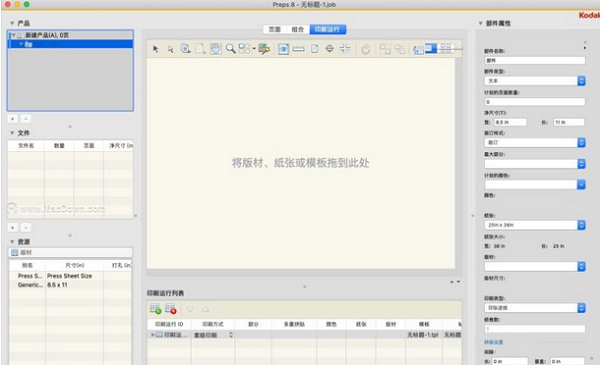
Task: Open the 版材 dropdown in properties panel
Action: (x=535, y=266)
